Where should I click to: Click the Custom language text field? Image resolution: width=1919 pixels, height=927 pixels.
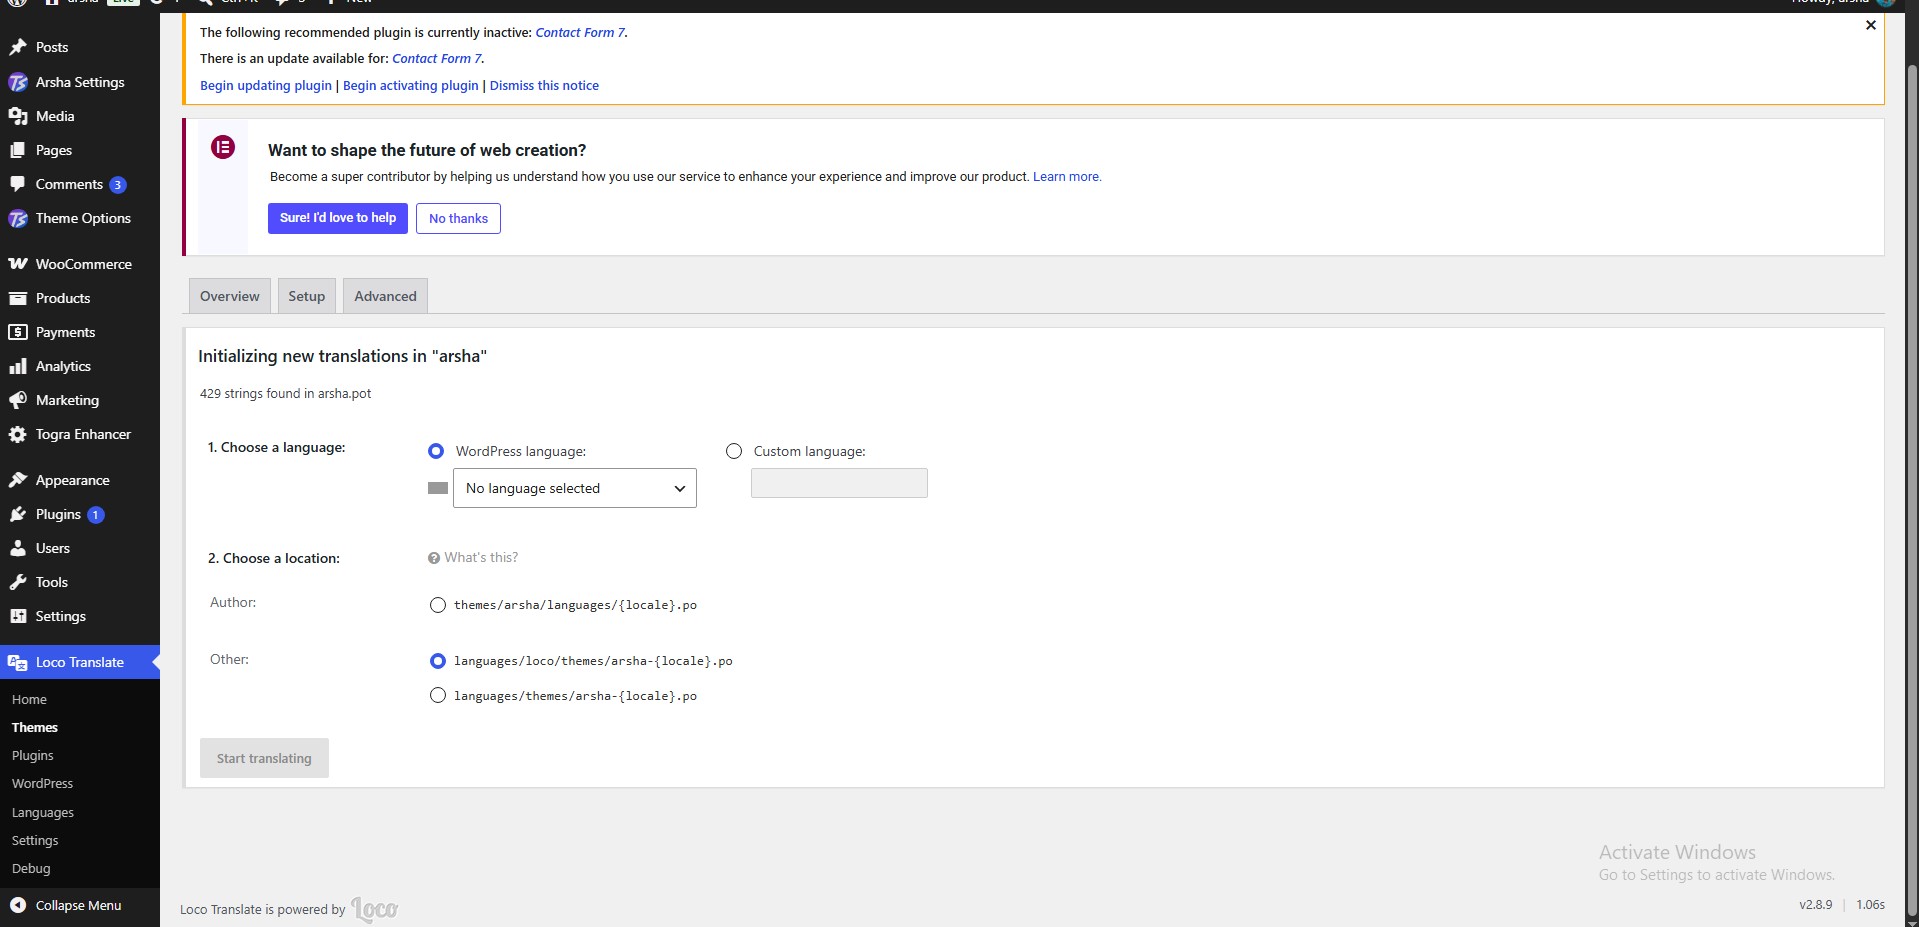click(839, 483)
